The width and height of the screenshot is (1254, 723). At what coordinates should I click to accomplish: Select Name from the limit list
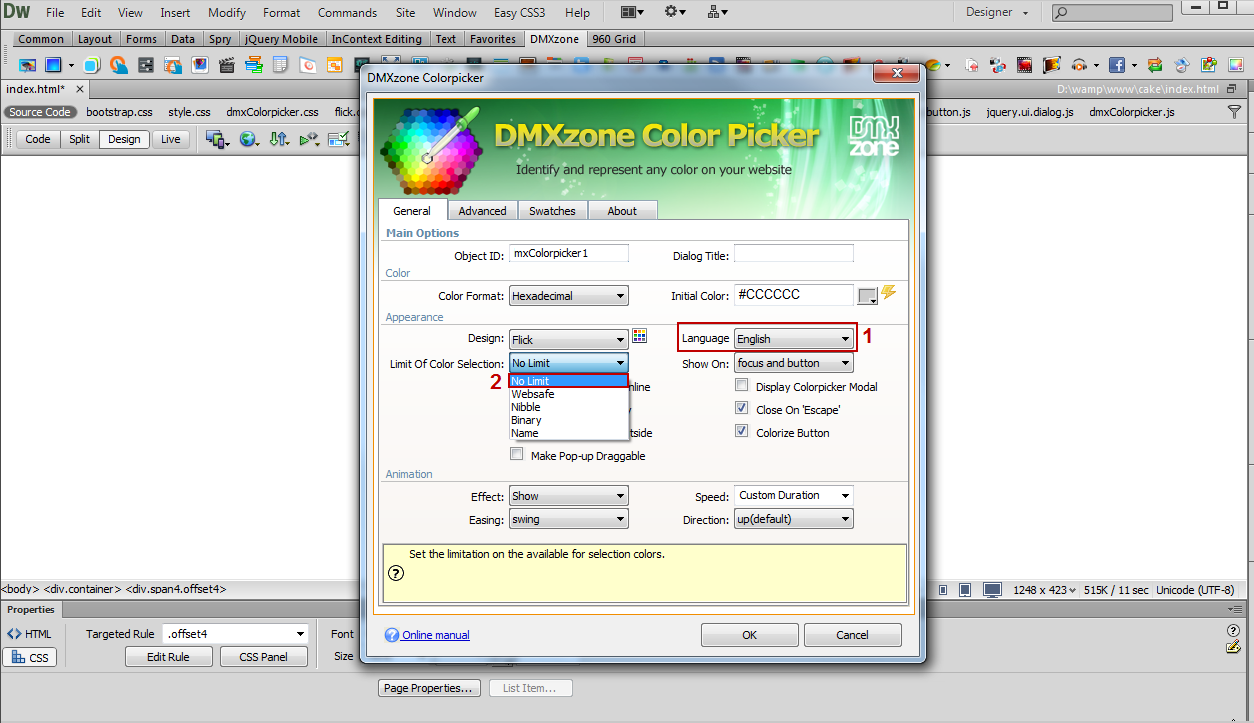[x=568, y=433]
